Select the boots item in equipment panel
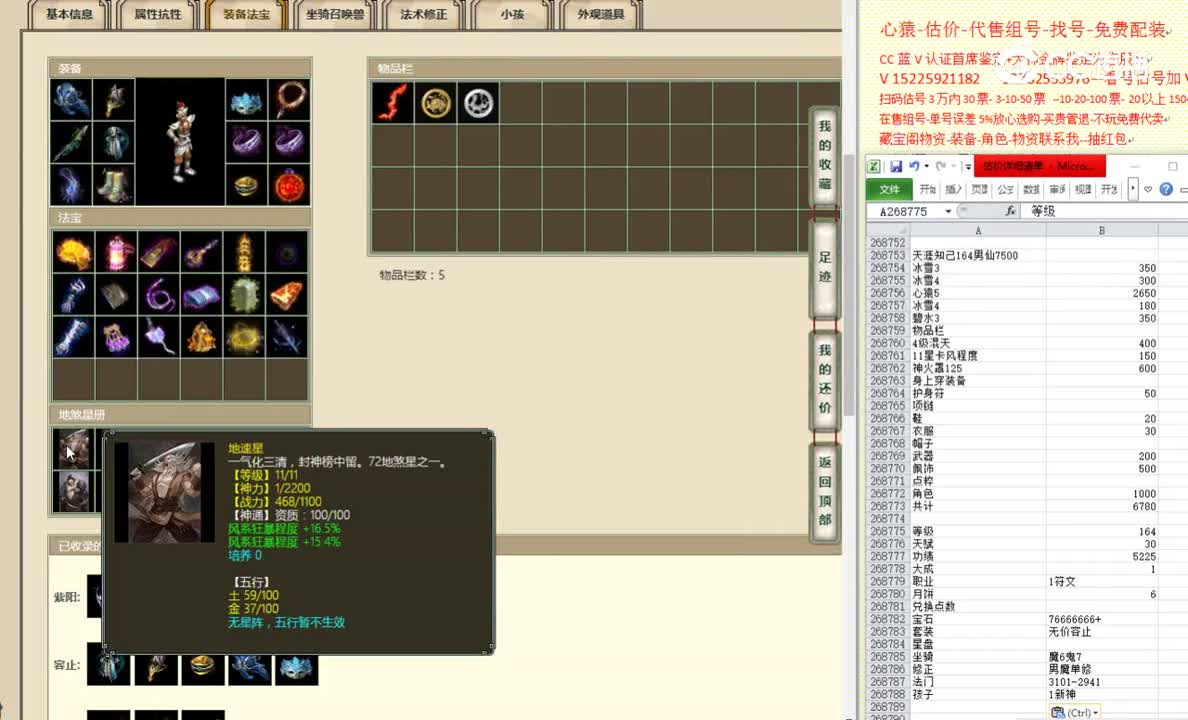Screen dimensions: 1188x720 (114, 185)
